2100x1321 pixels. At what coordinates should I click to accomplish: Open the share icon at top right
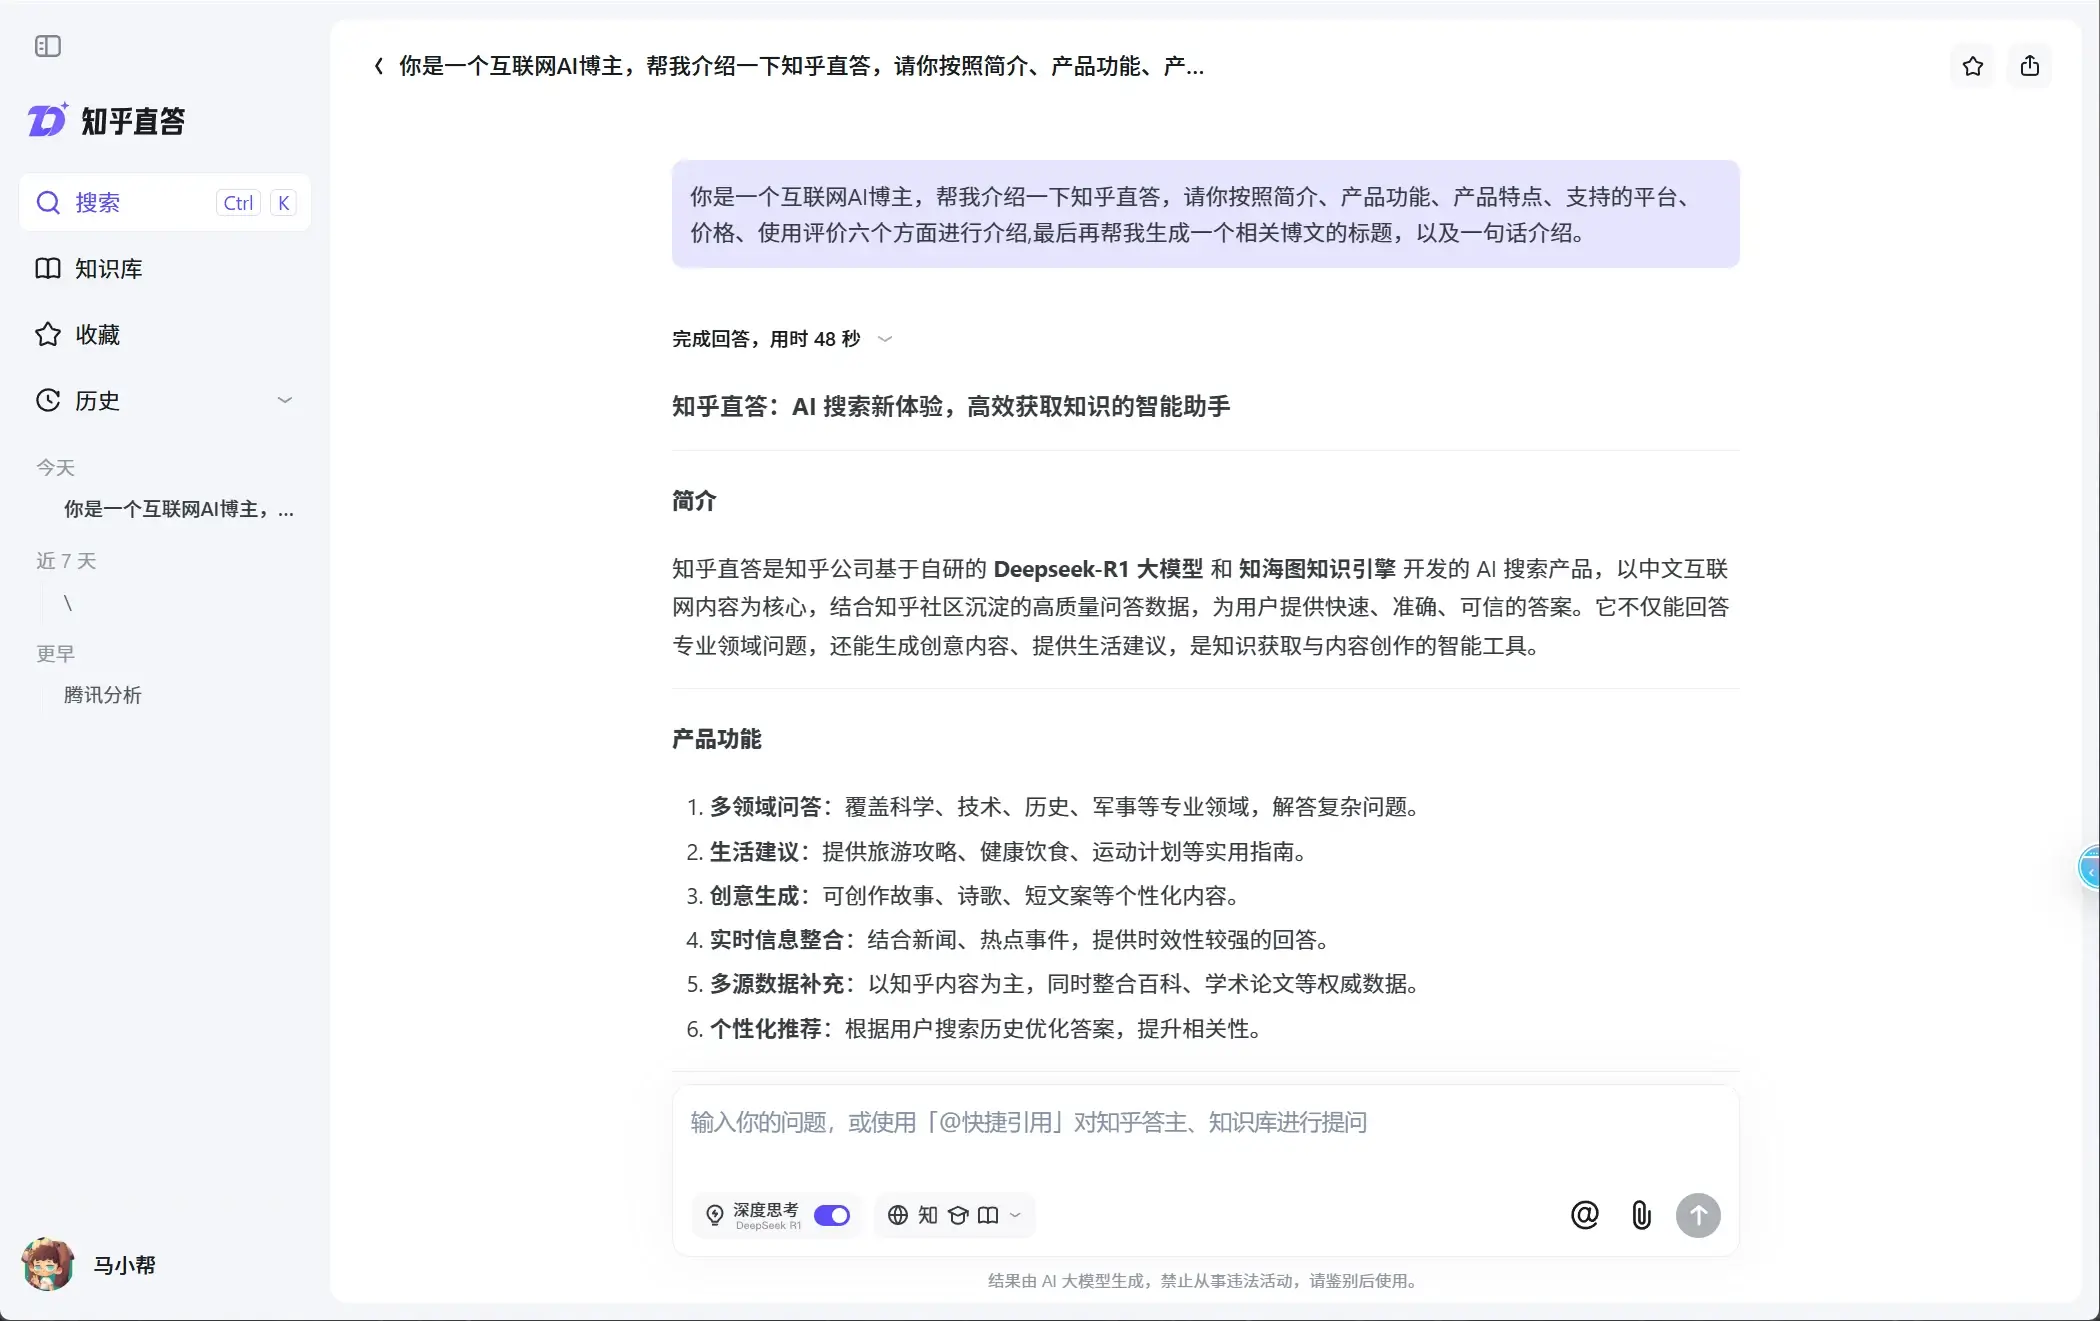point(2030,66)
